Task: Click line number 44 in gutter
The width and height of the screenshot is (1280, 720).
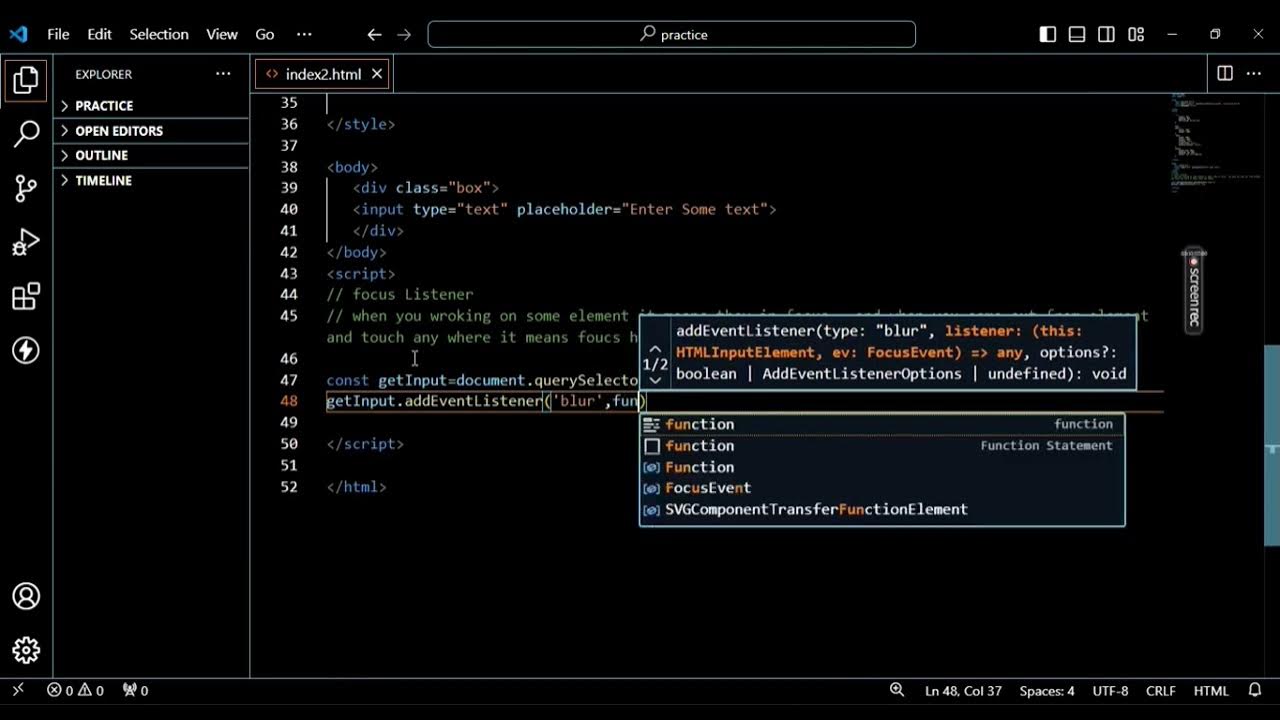Action: 288,294
